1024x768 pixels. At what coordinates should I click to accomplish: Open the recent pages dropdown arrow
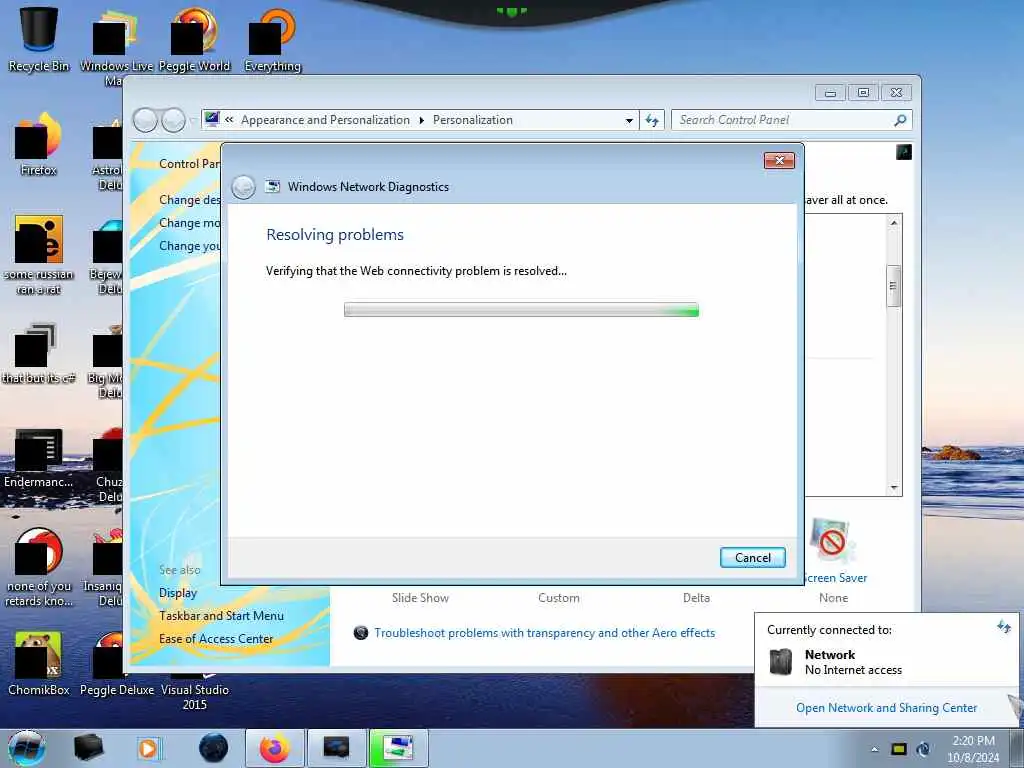(192, 120)
